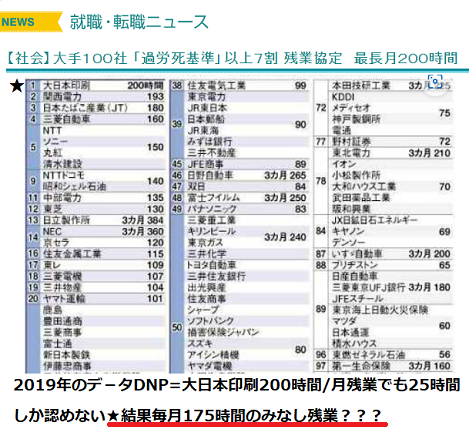Click the 日本たばこ産業（JT） entry
The image size is (469, 441).
[x=85, y=108]
